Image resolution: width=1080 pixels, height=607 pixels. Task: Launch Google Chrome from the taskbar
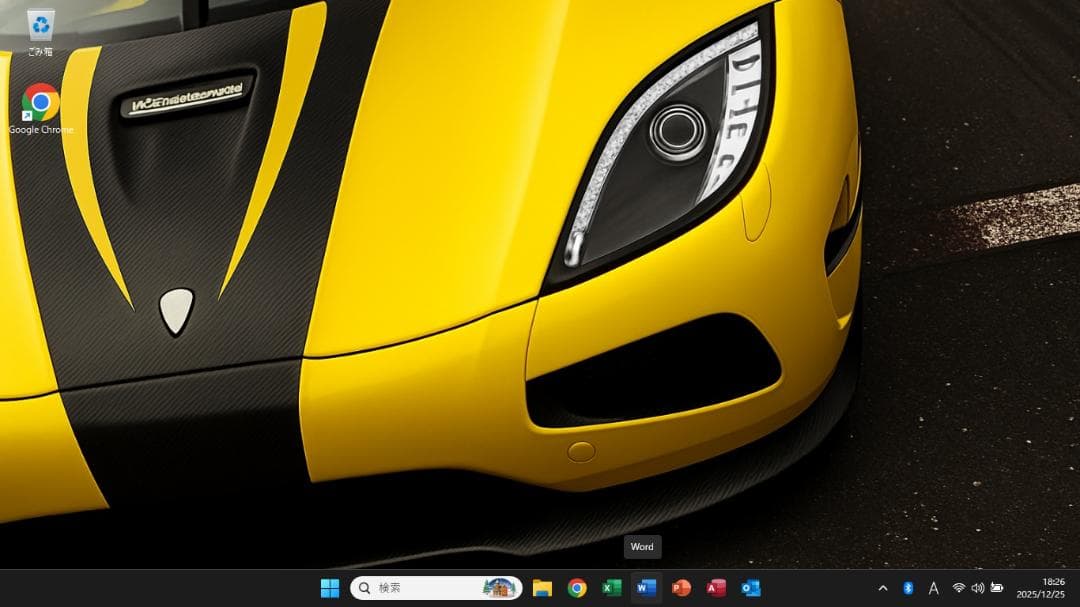point(578,588)
